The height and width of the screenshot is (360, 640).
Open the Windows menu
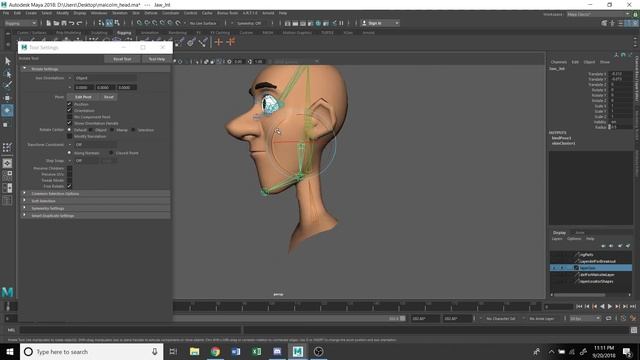pos(99,13)
